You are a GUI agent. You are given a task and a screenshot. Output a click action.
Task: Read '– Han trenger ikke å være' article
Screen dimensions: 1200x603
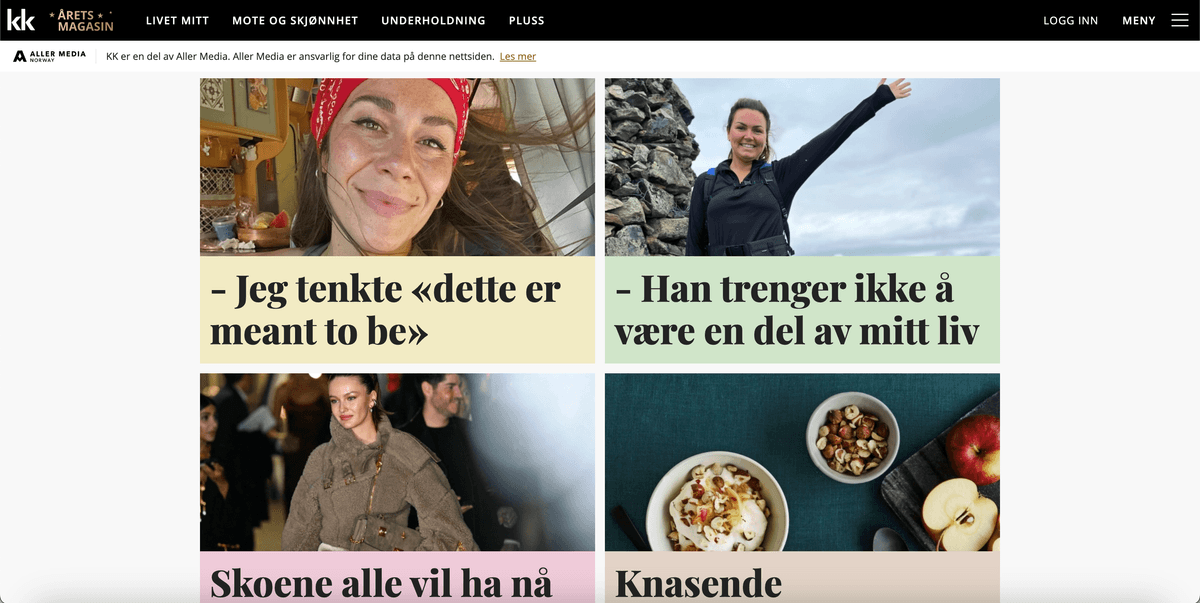(x=797, y=310)
